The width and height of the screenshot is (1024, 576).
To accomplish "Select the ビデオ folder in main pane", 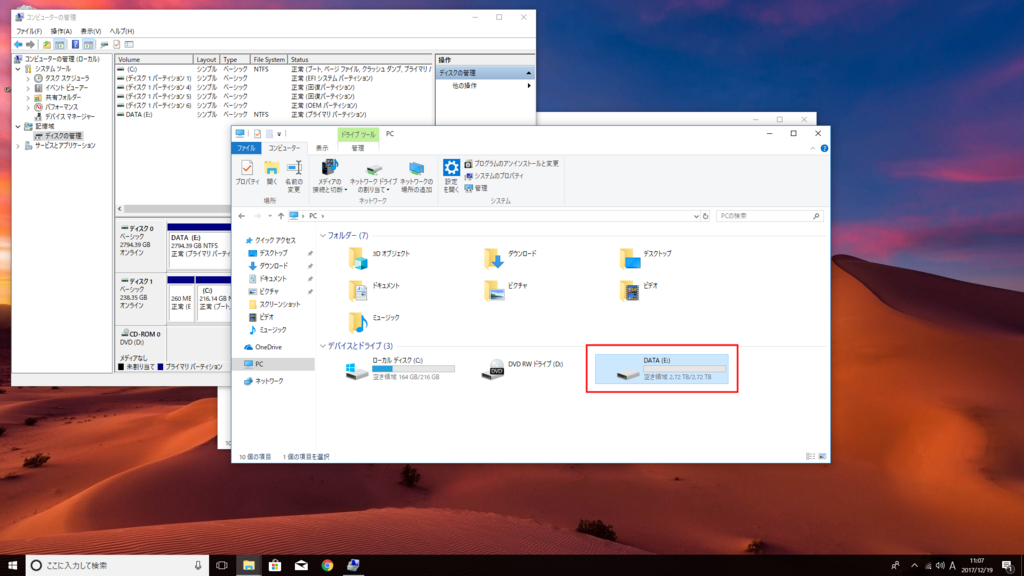I will (639, 290).
